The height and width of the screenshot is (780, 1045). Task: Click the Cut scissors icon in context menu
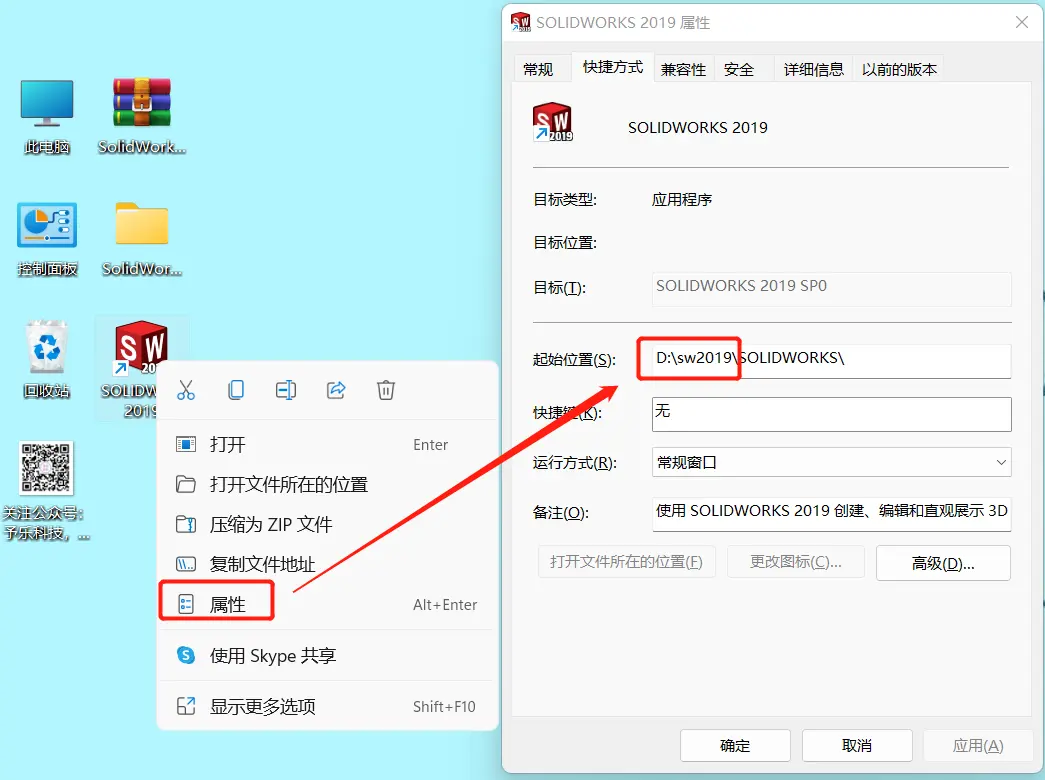[x=186, y=390]
